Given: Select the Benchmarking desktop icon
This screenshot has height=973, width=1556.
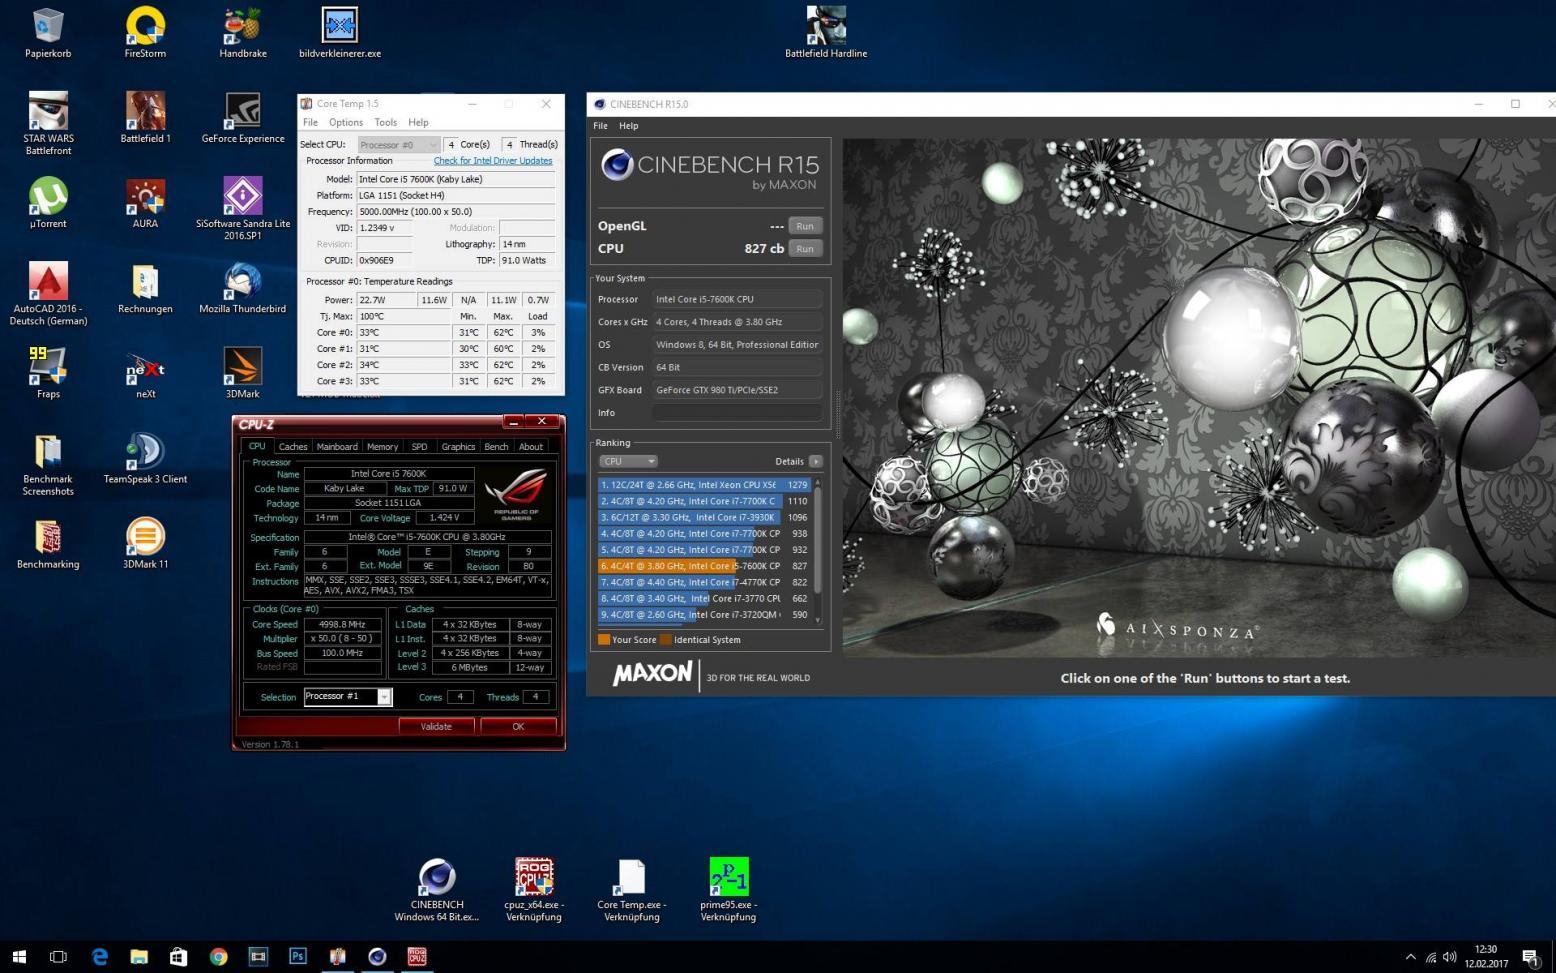Looking at the screenshot, I should coord(48,543).
